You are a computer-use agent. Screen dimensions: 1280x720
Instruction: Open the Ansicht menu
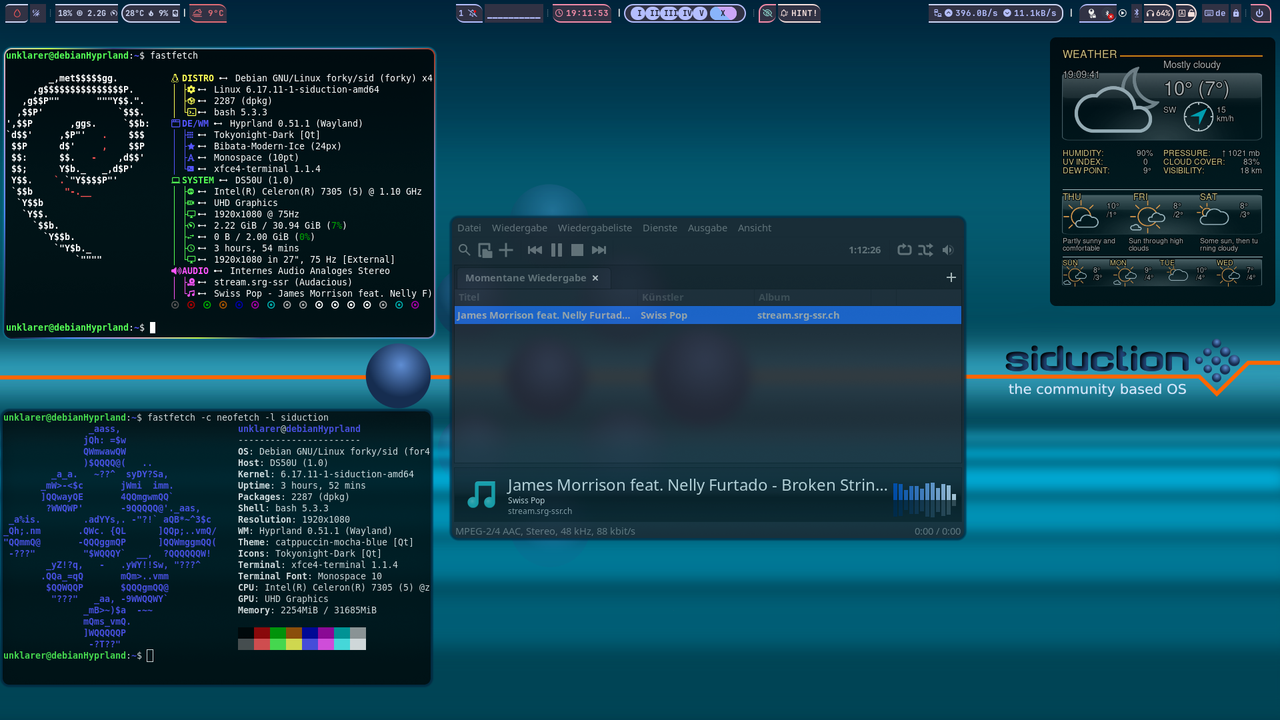click(754, 228)
